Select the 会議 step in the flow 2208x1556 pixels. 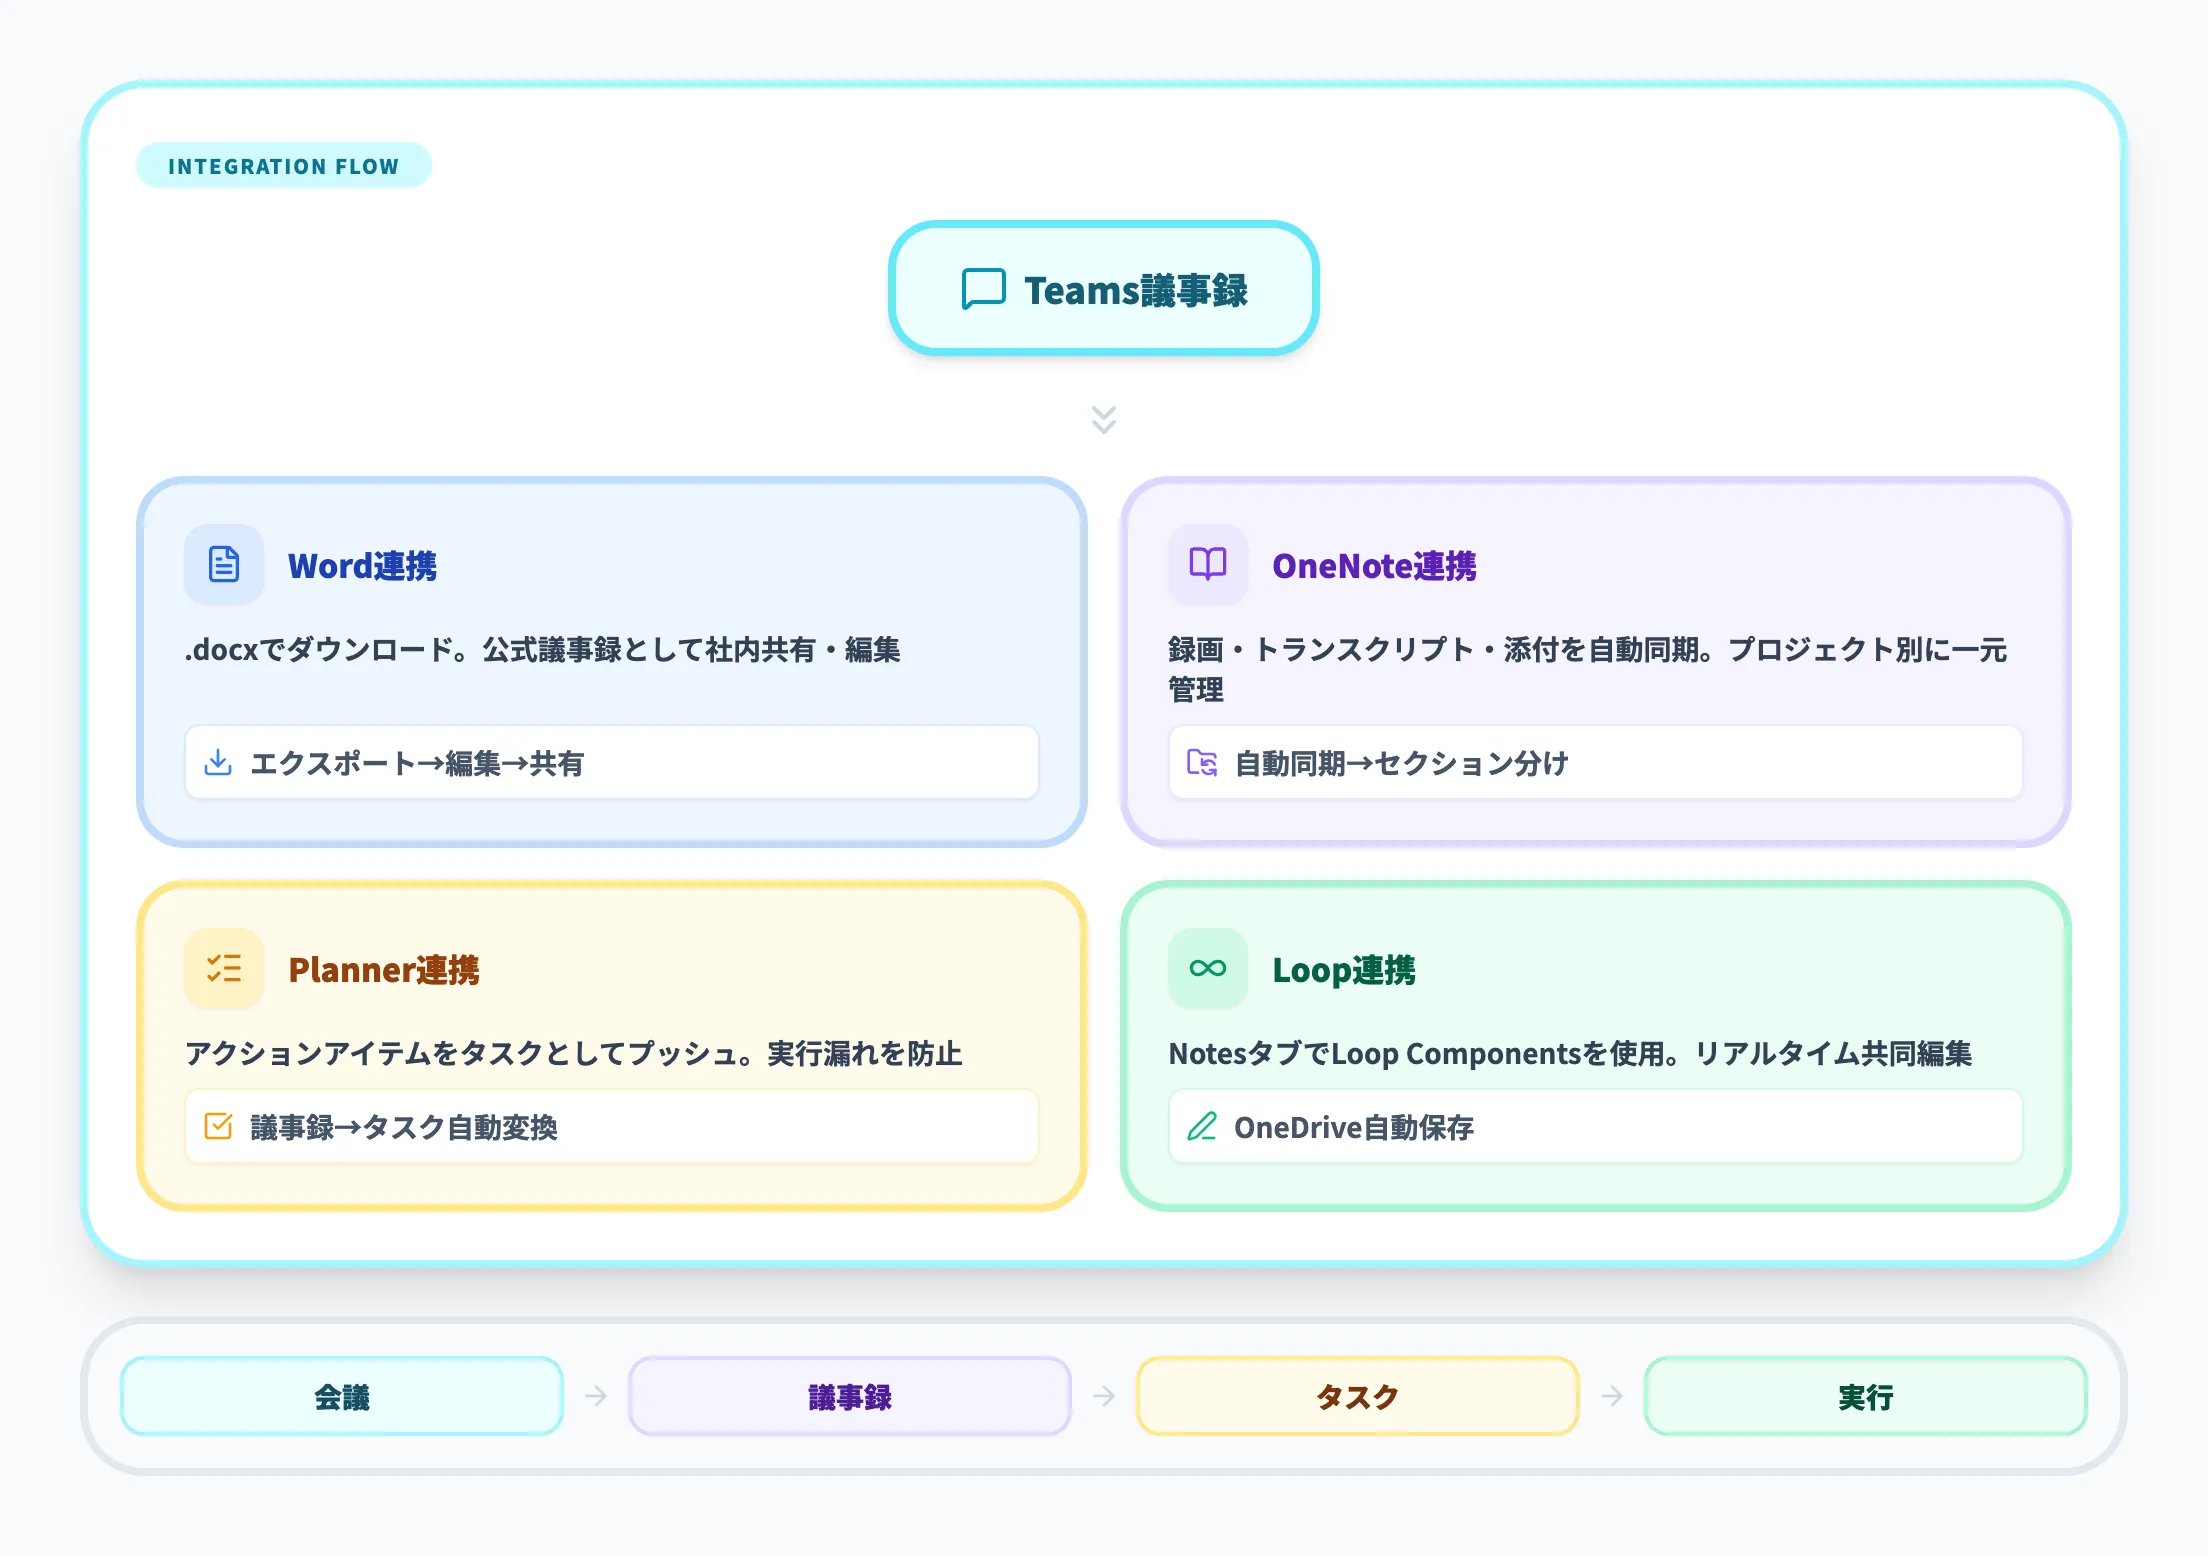[342, 1395]
